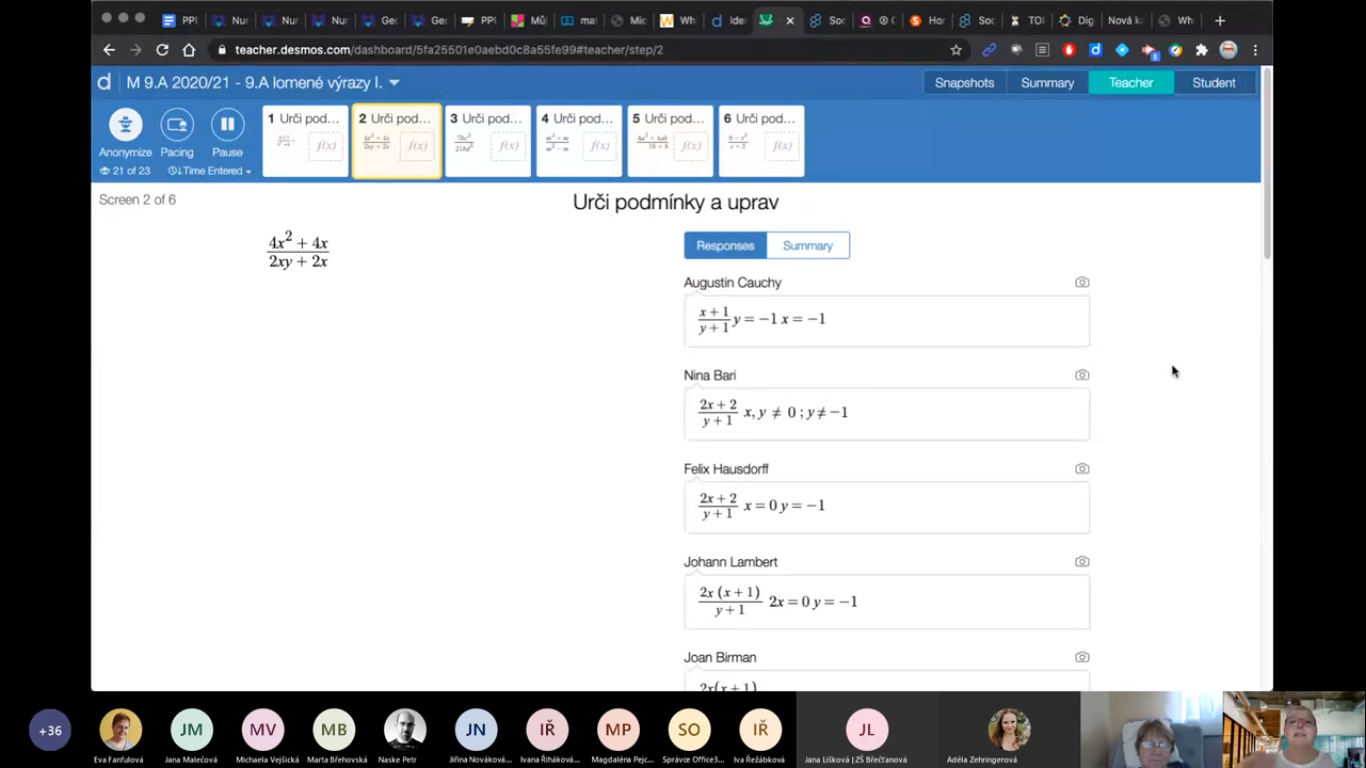Click camera icon beside Nina Bari

(1081, 376)
